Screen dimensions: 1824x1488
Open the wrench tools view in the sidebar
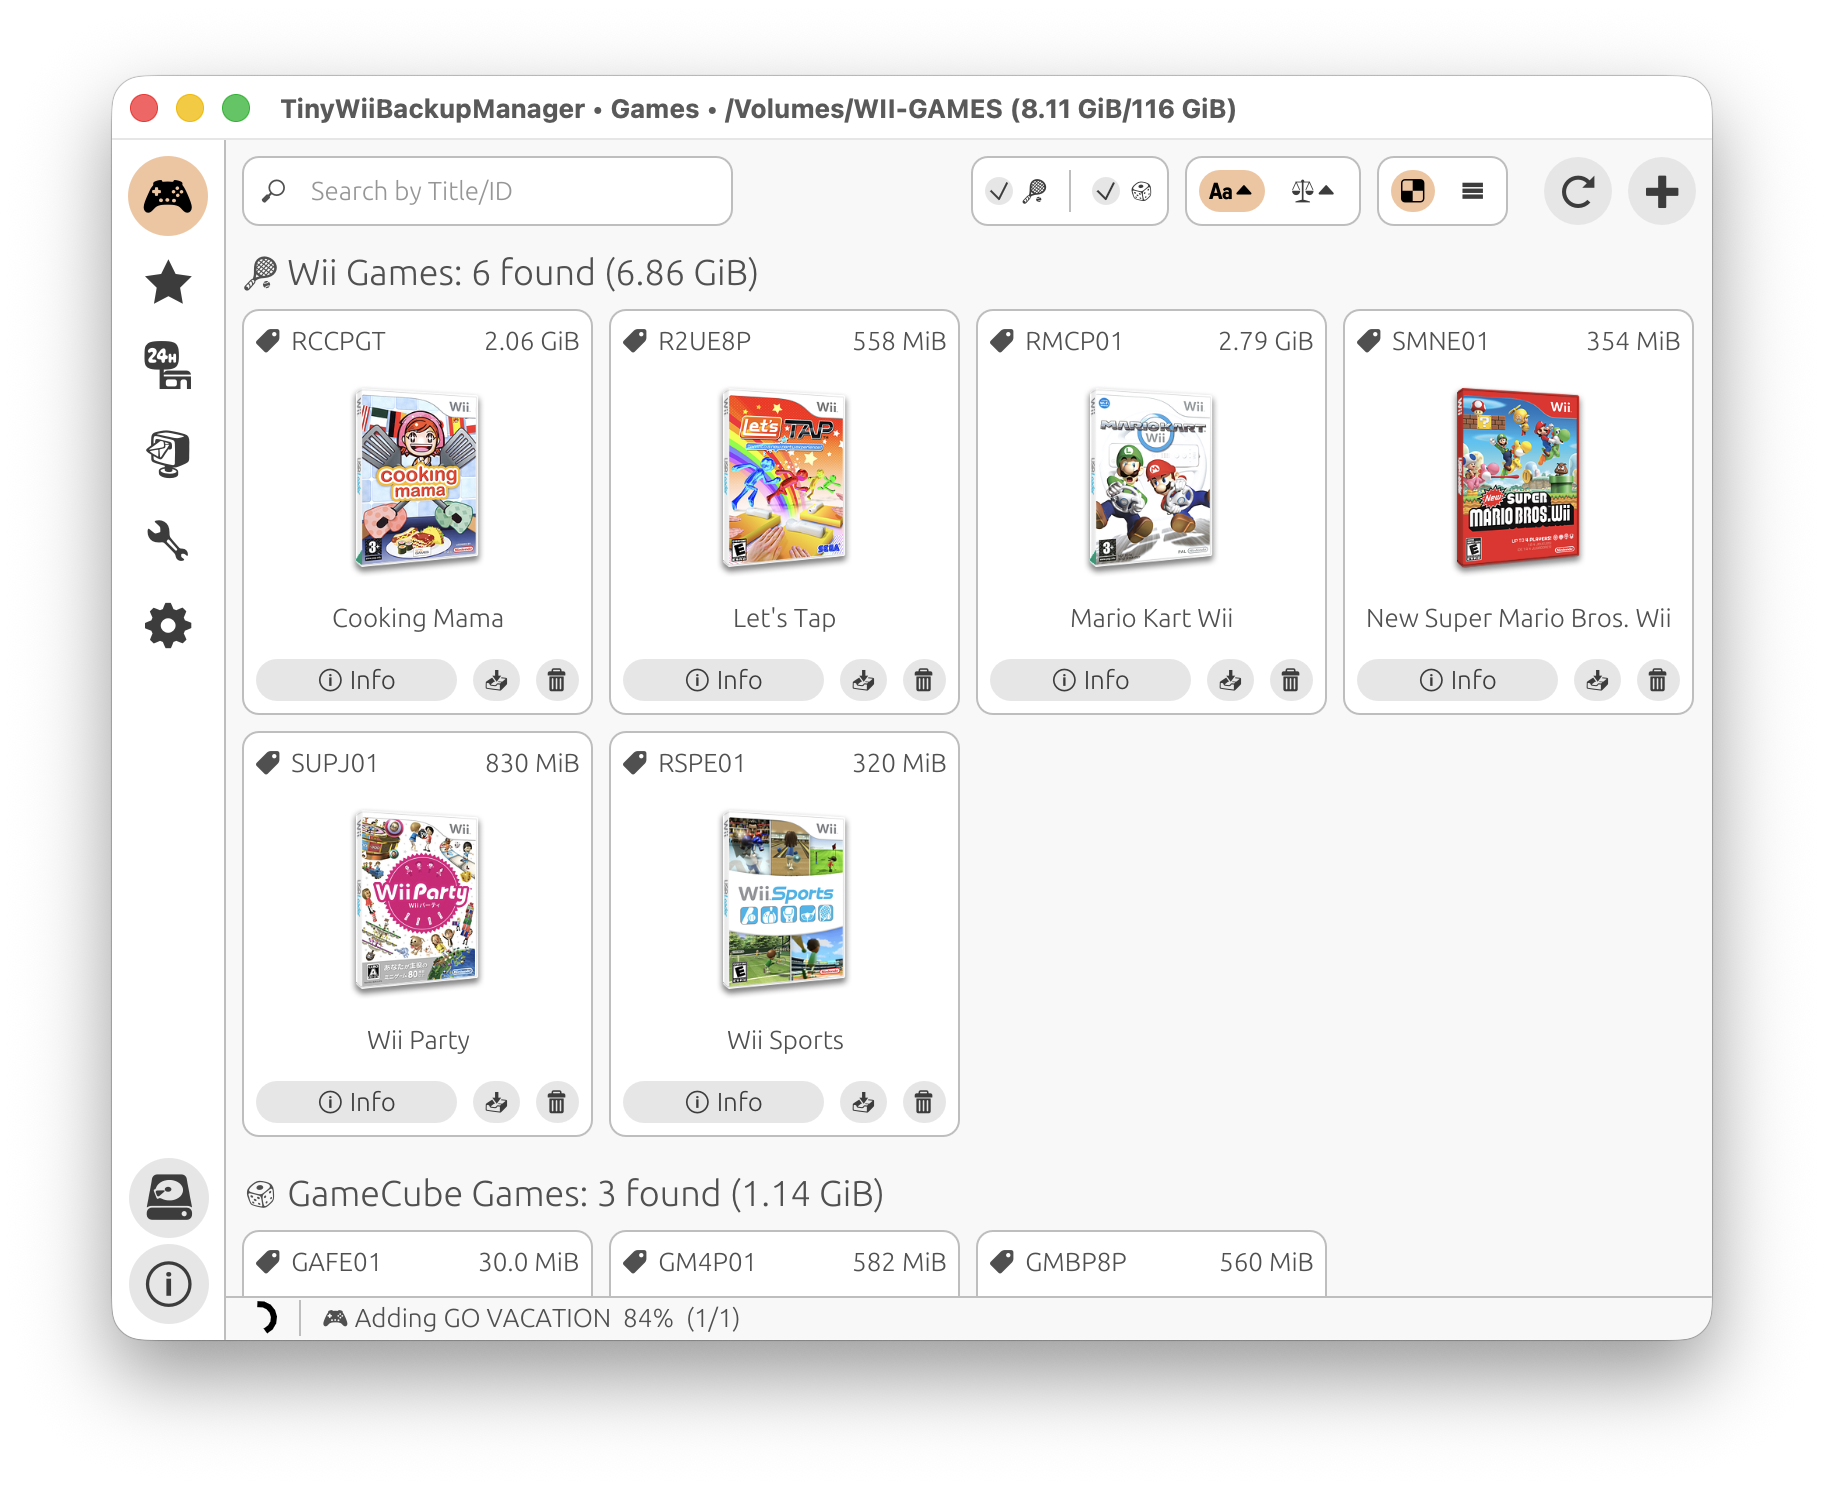(x=168, y=540)
